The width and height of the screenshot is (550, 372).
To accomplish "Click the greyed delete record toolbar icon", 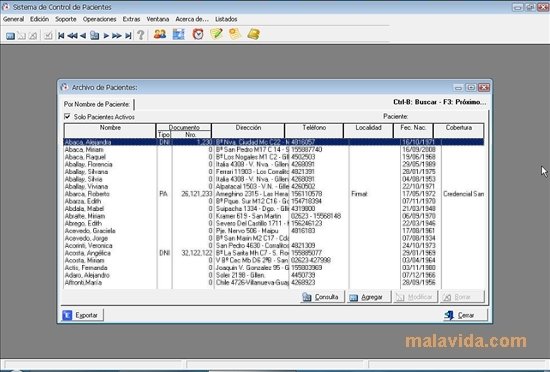I will (33, 35).
